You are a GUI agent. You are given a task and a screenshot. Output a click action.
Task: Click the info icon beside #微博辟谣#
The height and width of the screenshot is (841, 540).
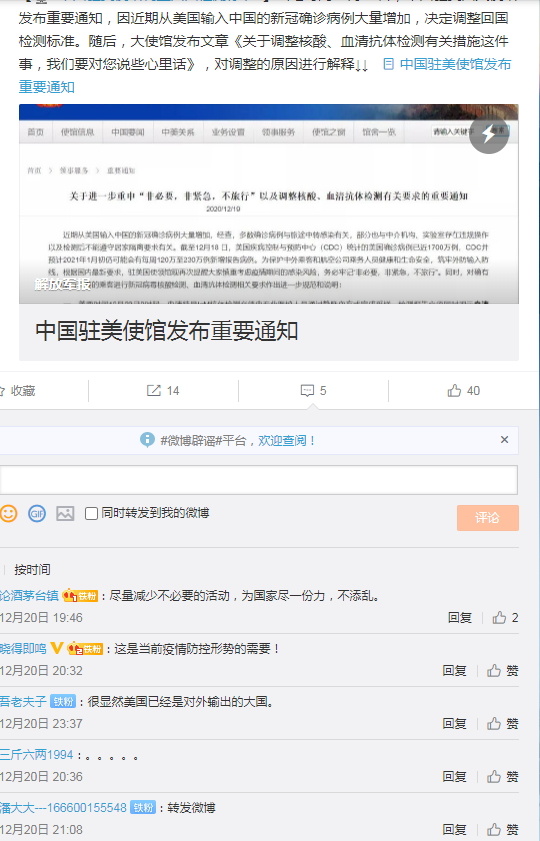(x=147, y=440)
